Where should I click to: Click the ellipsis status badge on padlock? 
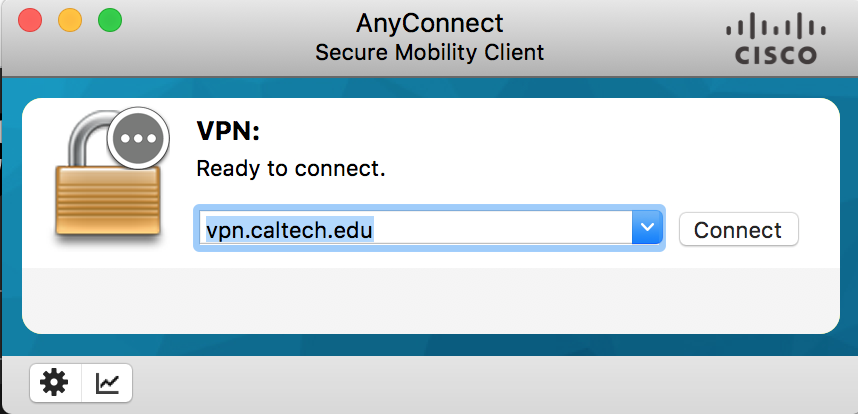[x=139, y=137]
